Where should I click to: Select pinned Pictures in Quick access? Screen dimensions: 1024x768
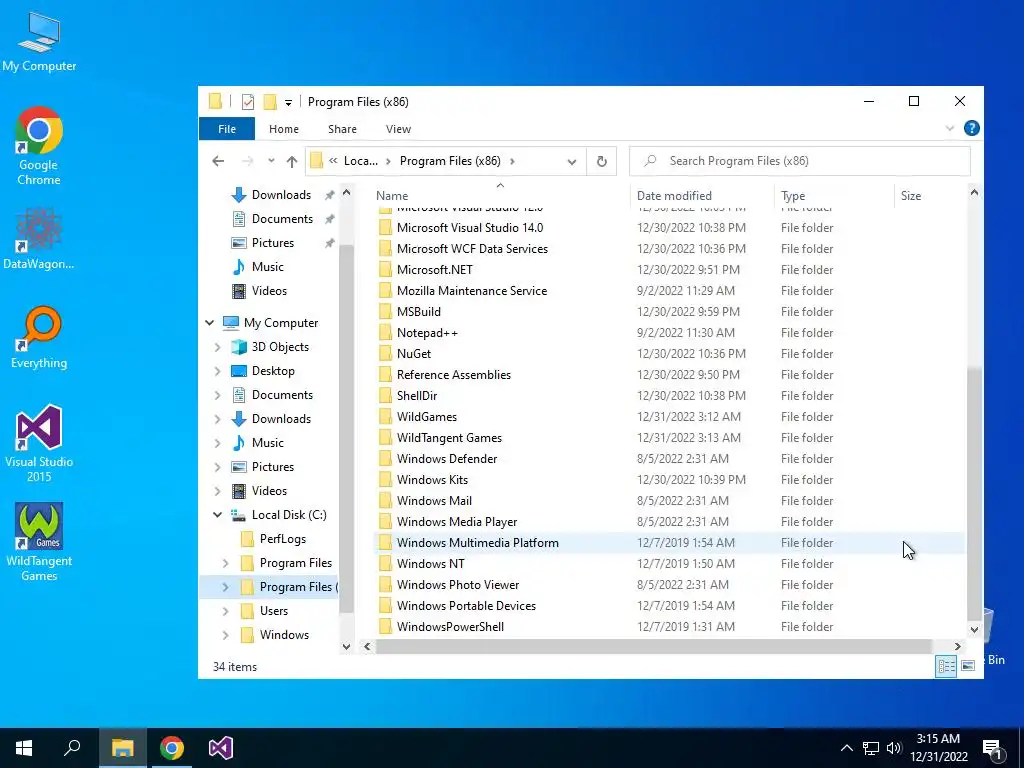(x=273, y=243)
